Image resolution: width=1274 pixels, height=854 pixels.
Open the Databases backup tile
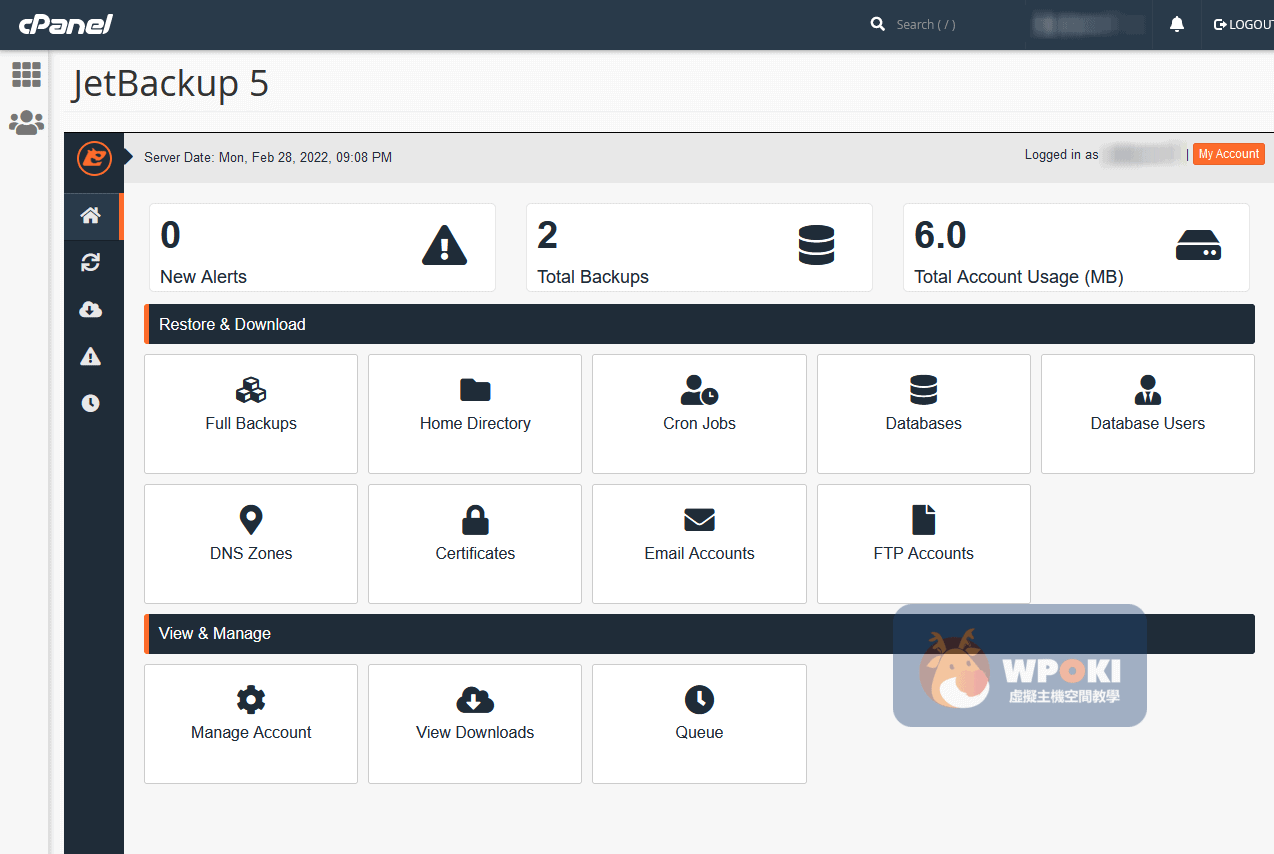923,413
